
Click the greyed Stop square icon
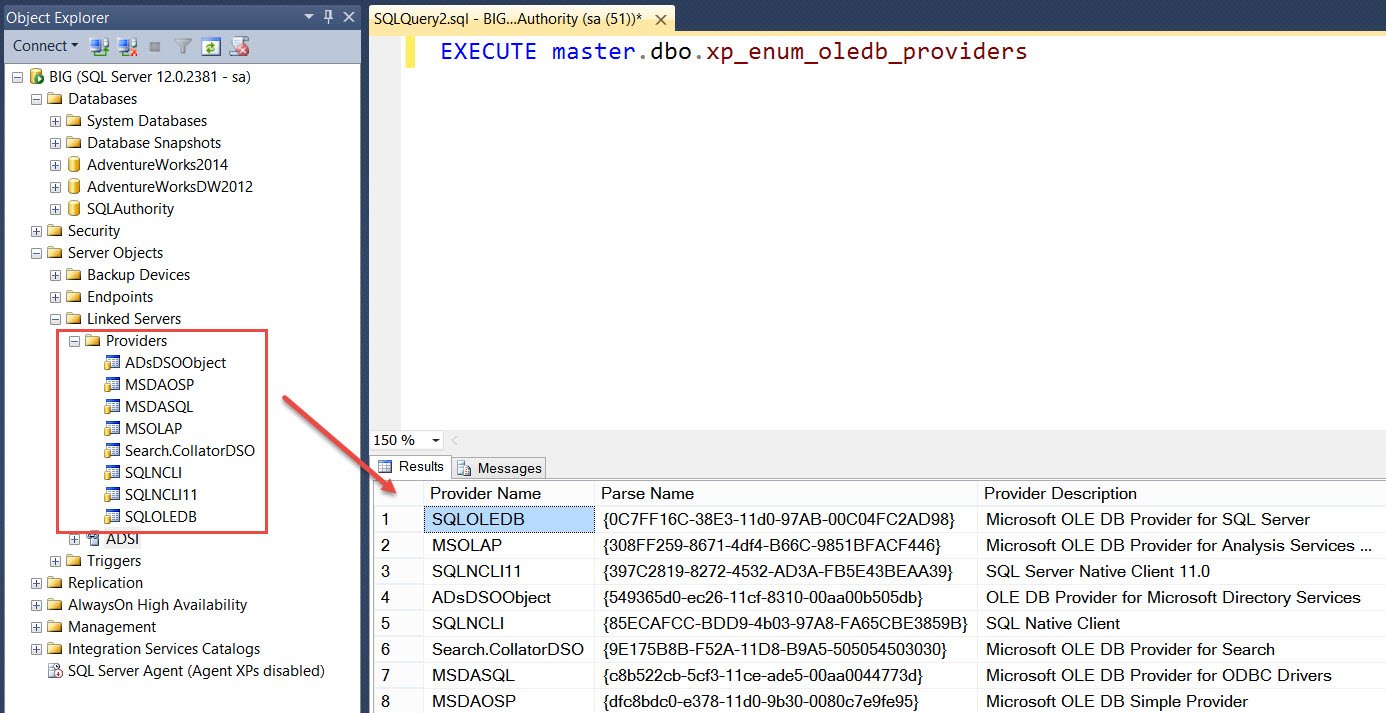click(x=155, y=46)
